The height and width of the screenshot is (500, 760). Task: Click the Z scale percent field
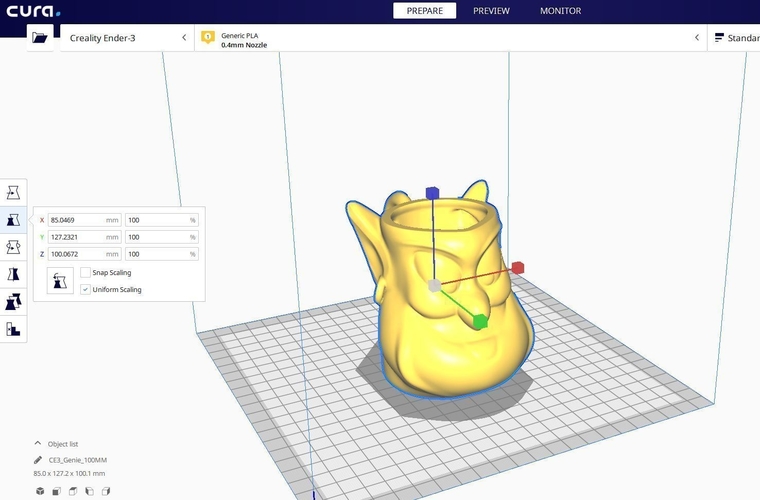[x=162, y=254]
